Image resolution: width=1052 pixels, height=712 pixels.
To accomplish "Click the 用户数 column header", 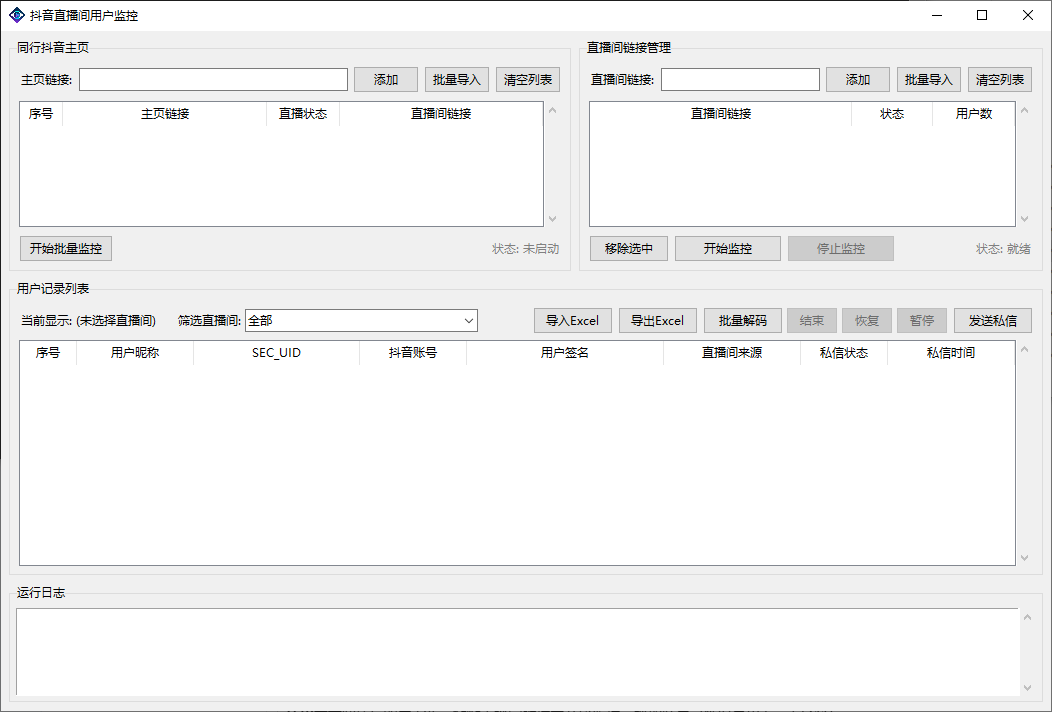I will pyautogui.click(x=974, y=114).
